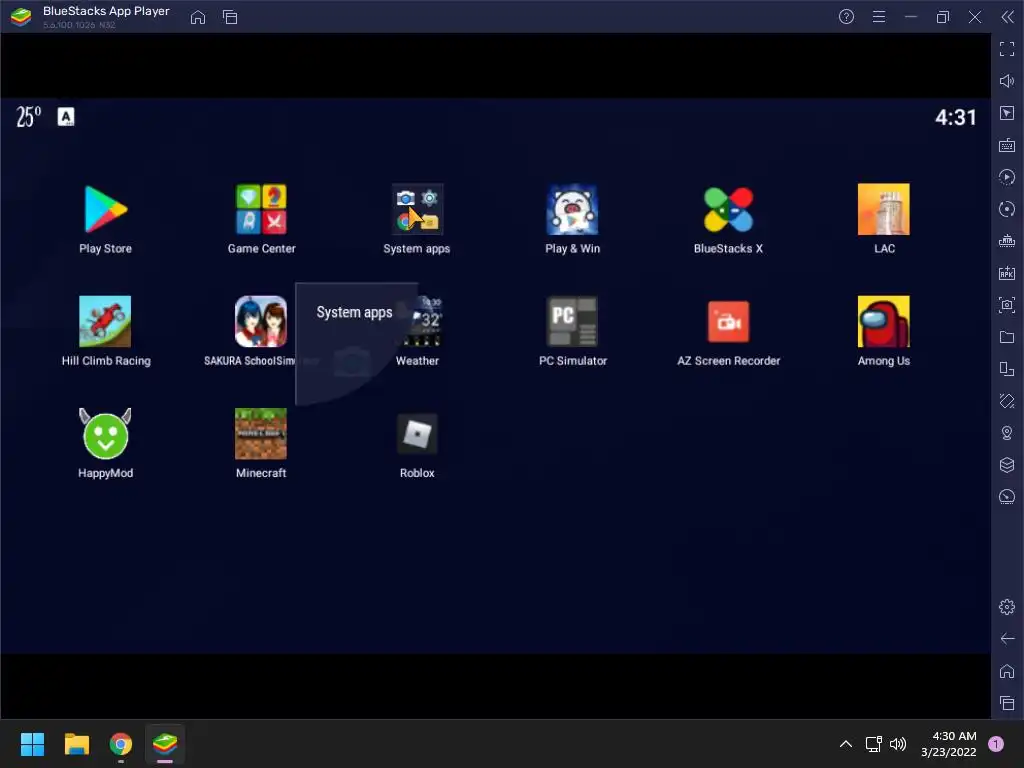
Task: Collapse the BlueStacks side toolbar
Action: tap(1008, 17)
